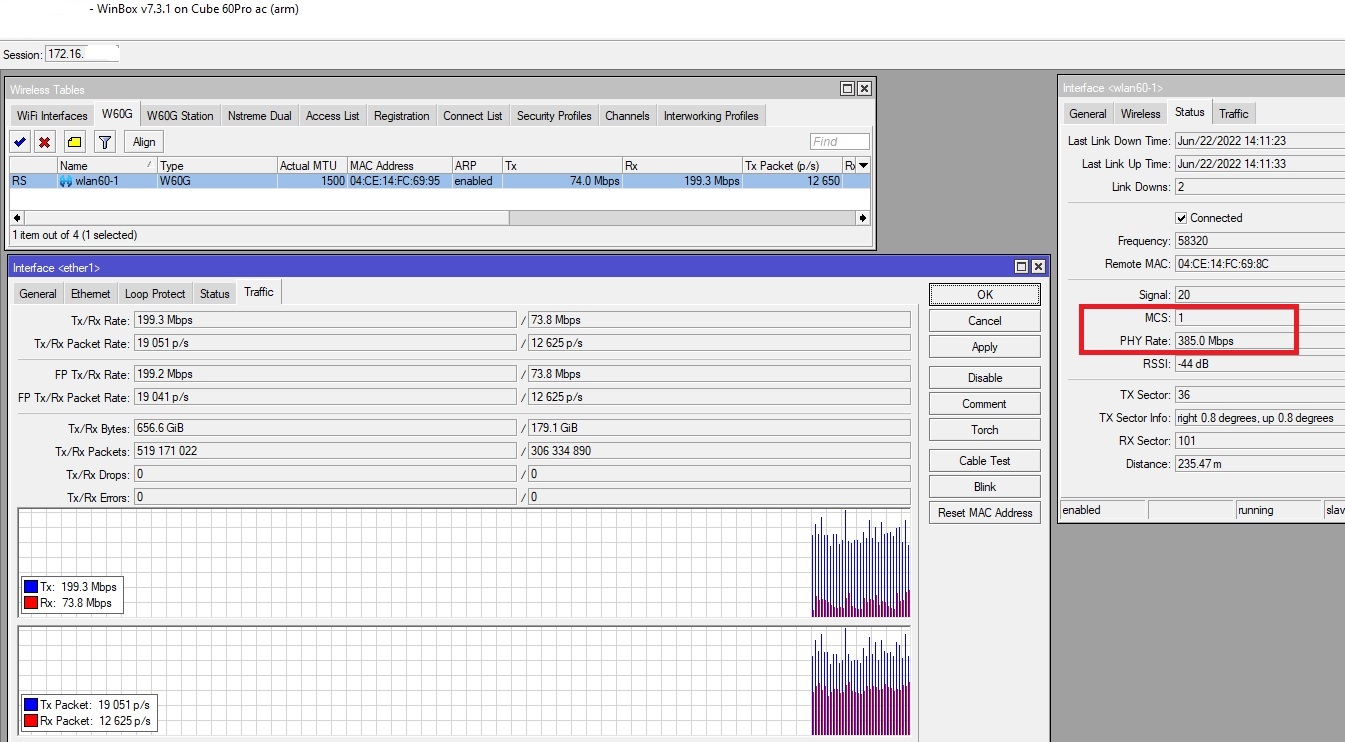Image resolution: width=1345 pixels, height=742 pixels.
Task: Click the Reset MAC Address button
Action: tap(984, 513)
